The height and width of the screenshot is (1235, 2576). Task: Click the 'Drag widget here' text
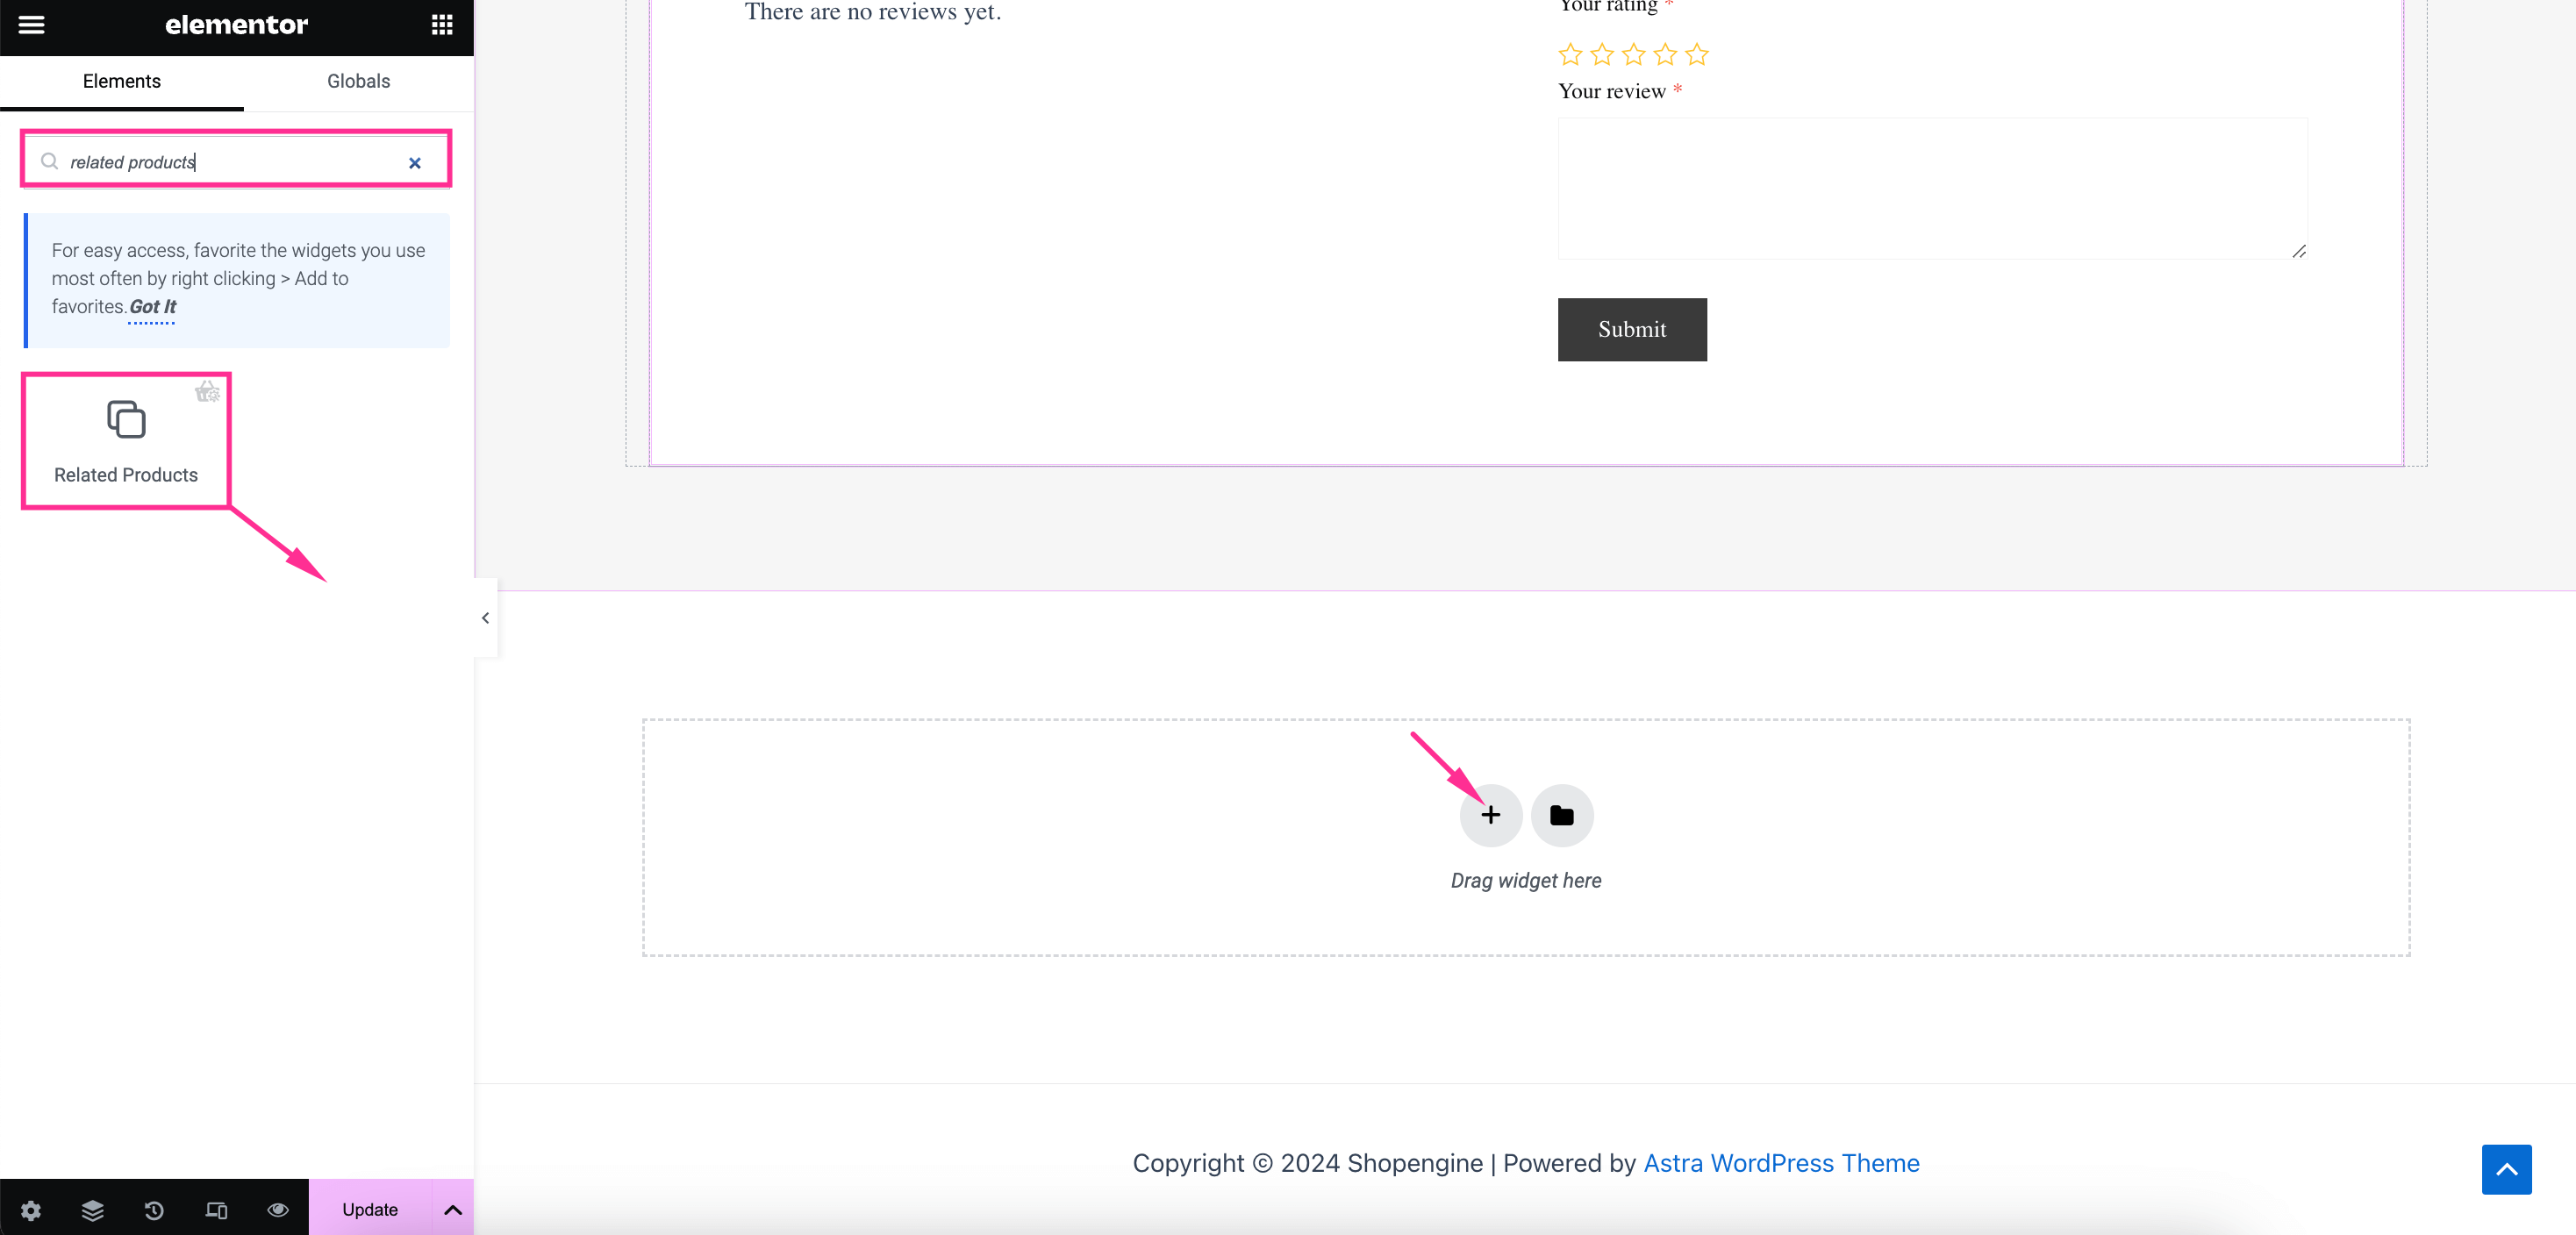[1526, 881]
